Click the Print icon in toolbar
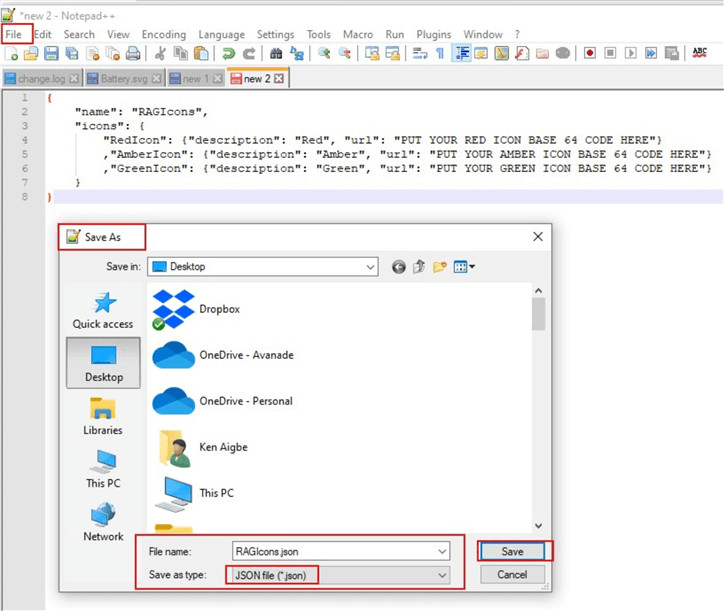The image size is (724, 611). click(132, 54)
